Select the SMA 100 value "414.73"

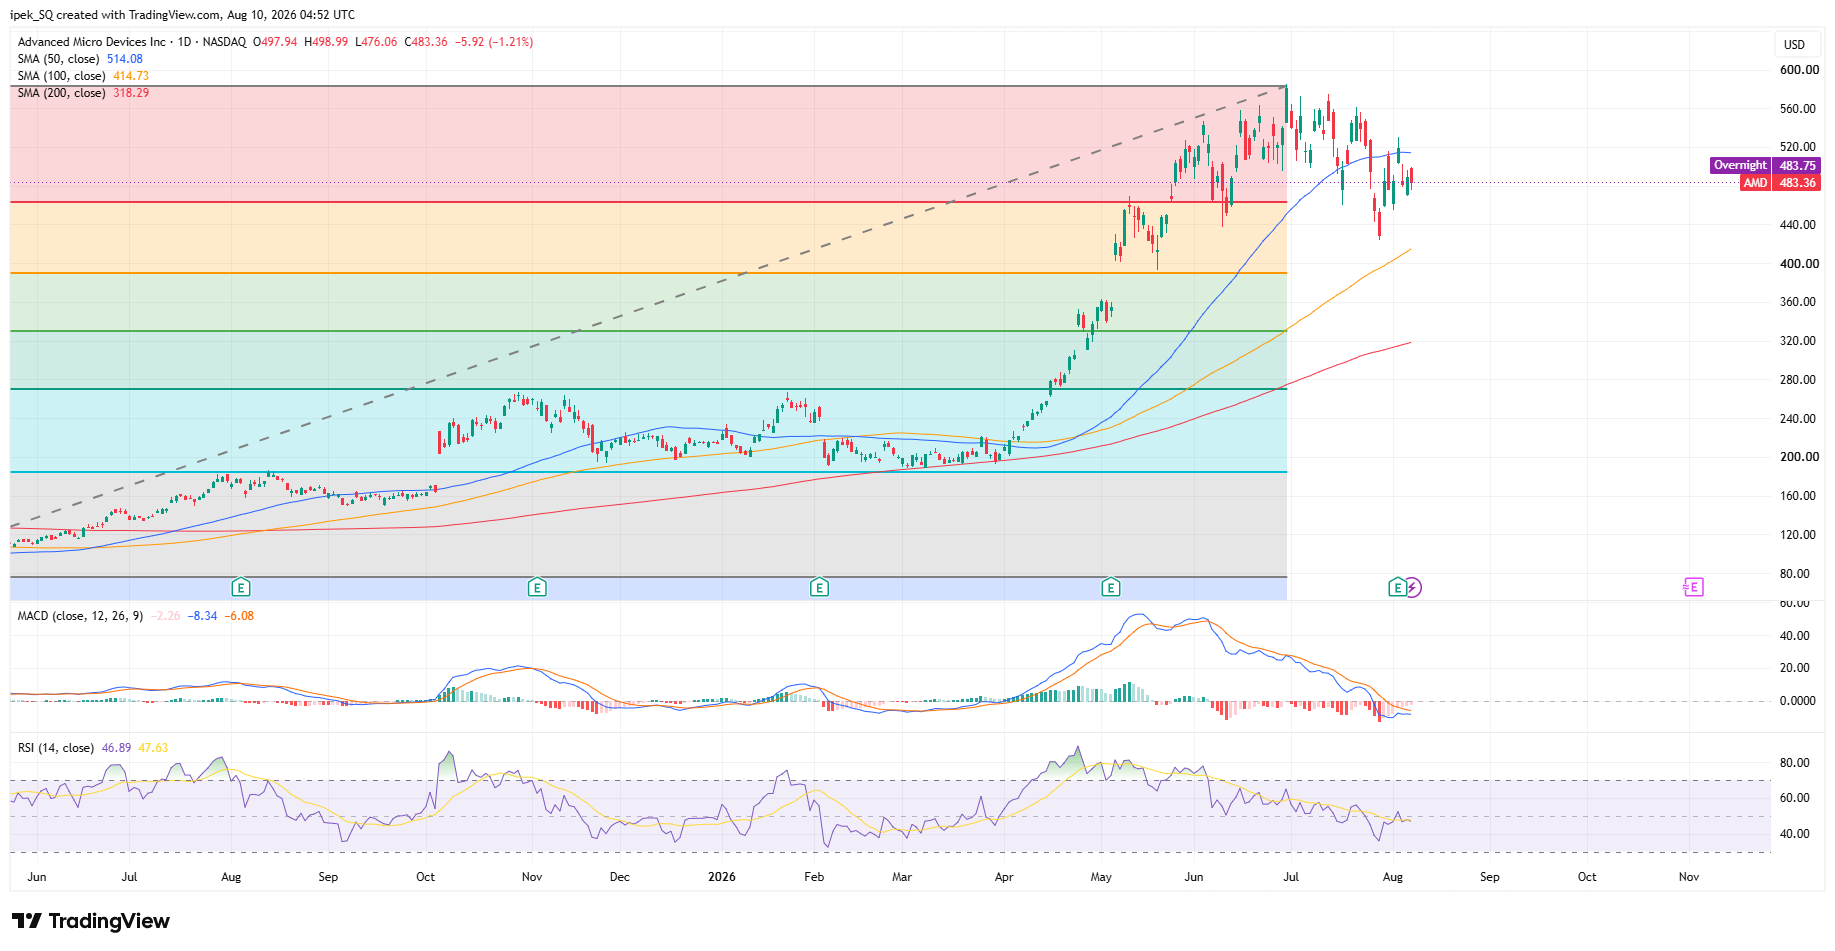pos(131,76)
